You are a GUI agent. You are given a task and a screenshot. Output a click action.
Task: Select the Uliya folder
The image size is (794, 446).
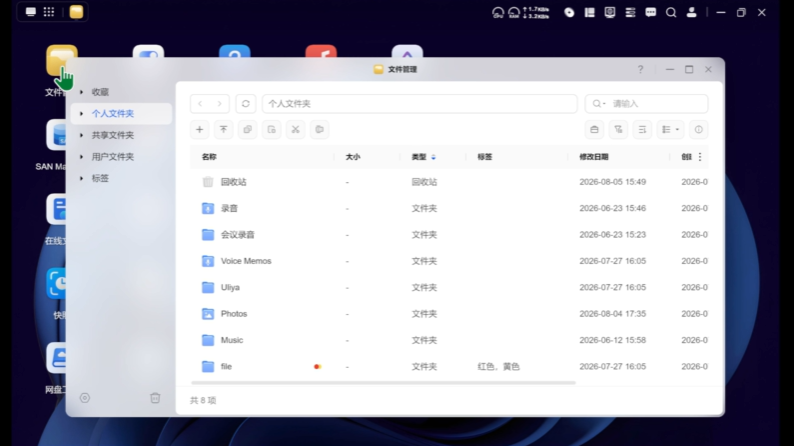coord(230,288)
